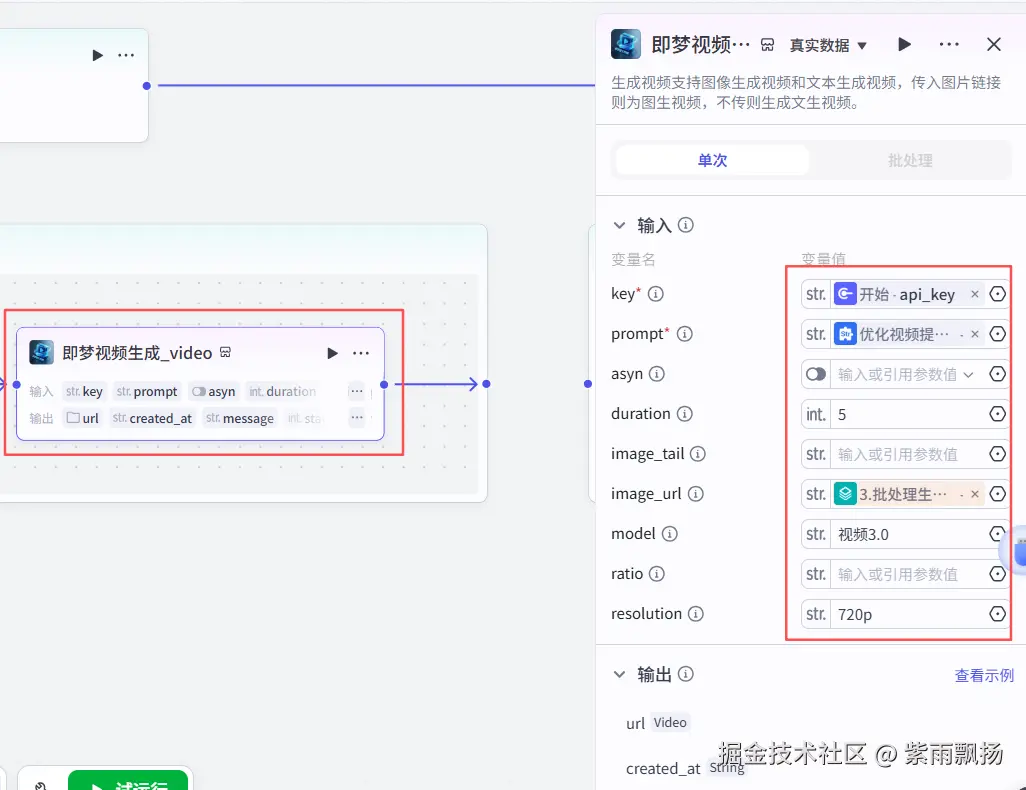Open variable picker for image_tail row
Viewport: 1026px width, 790px height.
997,454
